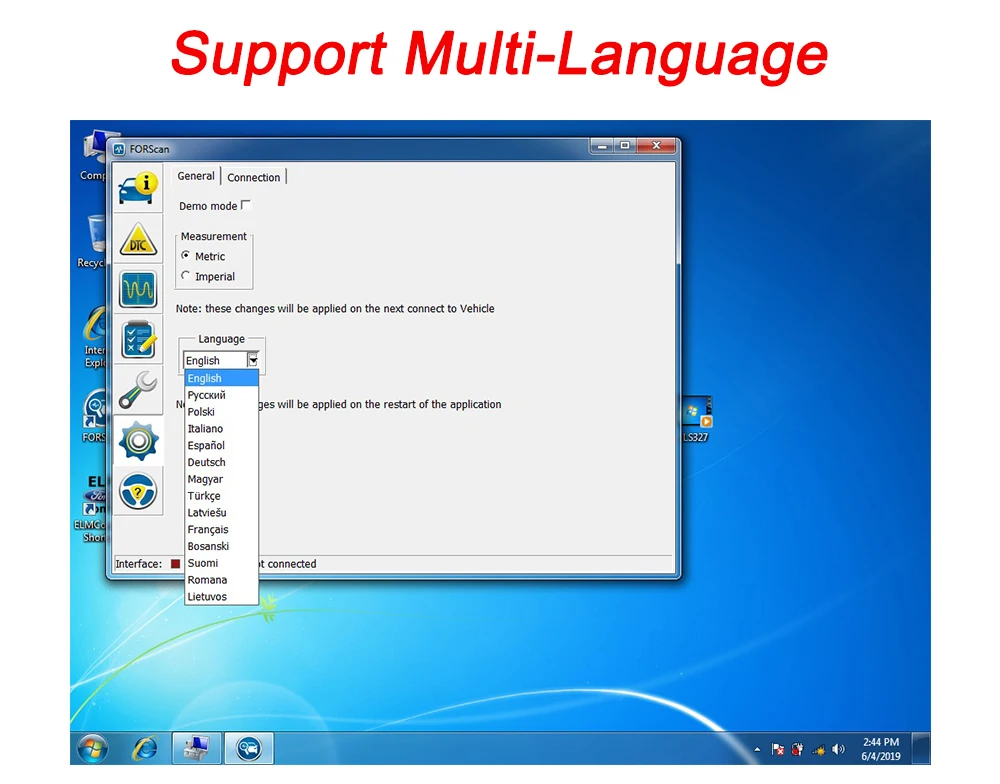This screenshot has width=1000, height=784.
Task: Open the wrench service functions section
Action: coord(138,390)
